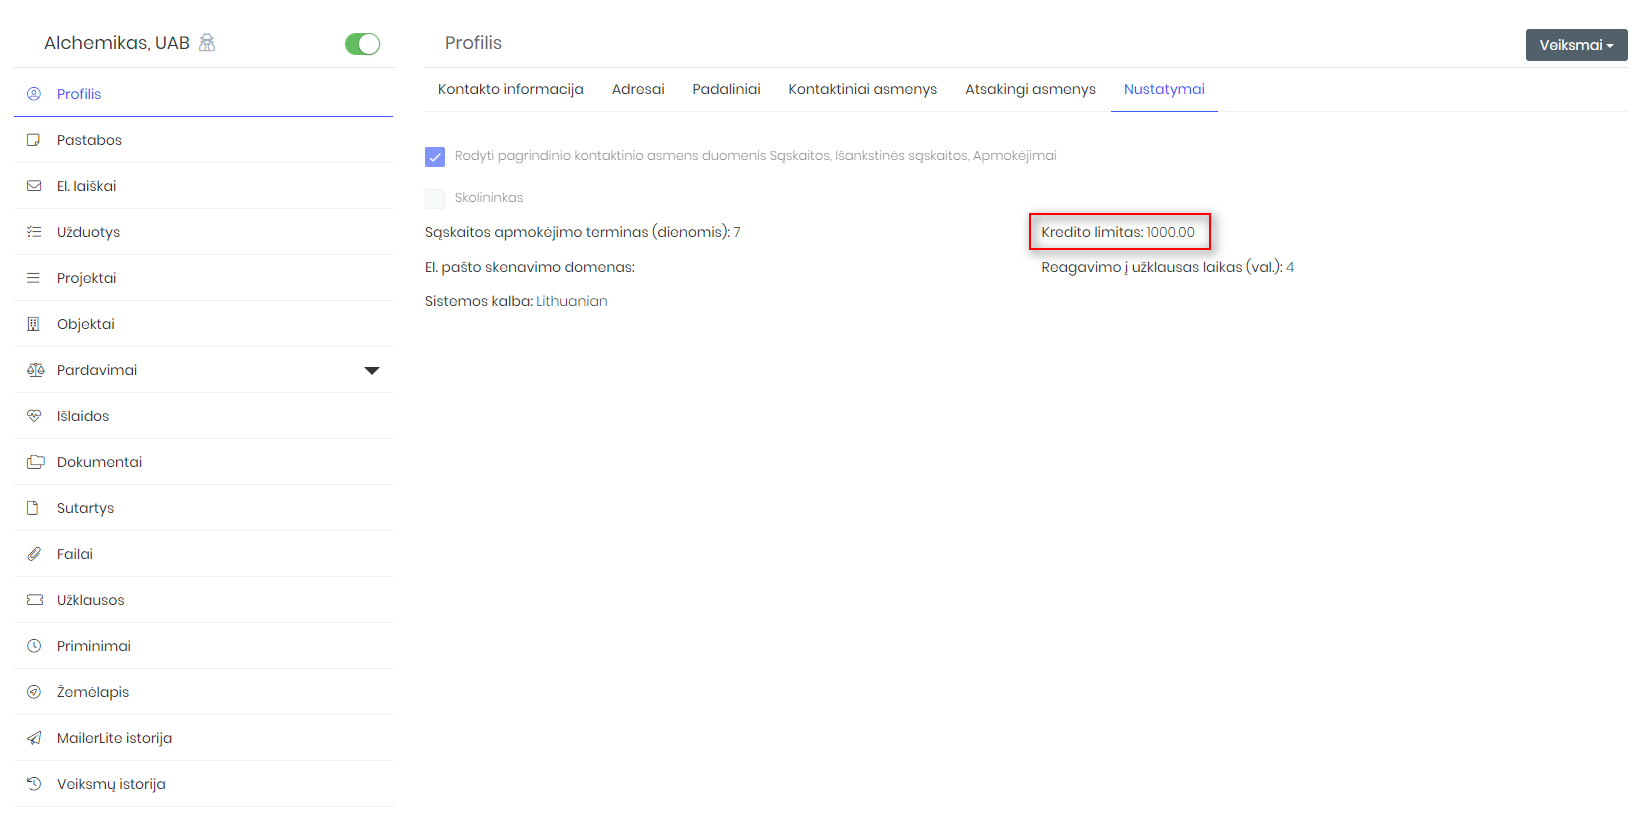Select the Padaliniai tab

[726, 89]
